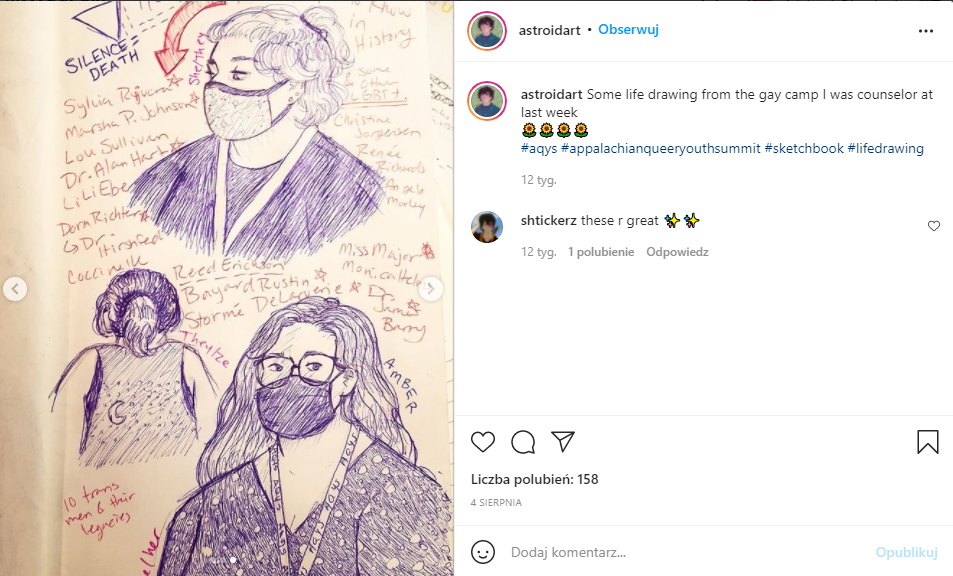Open the #sketchbook hashtag
This screenshot has height=576, width=953.
pyautogui.click(x=804, y=148)
